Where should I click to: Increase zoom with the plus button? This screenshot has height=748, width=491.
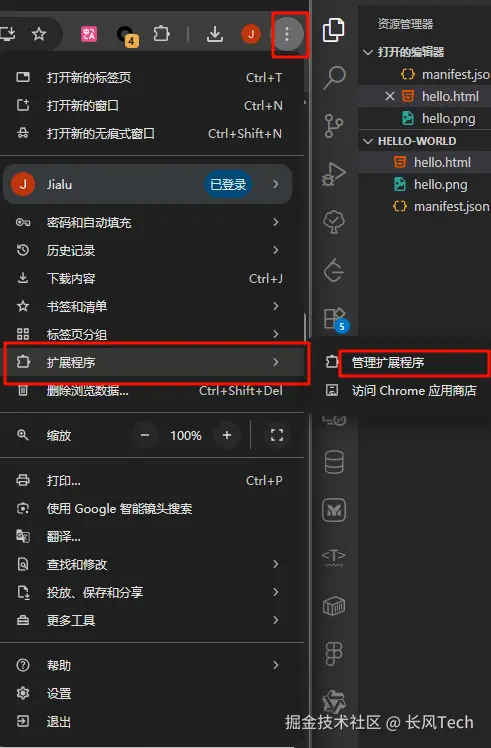(x=227, y=435)
